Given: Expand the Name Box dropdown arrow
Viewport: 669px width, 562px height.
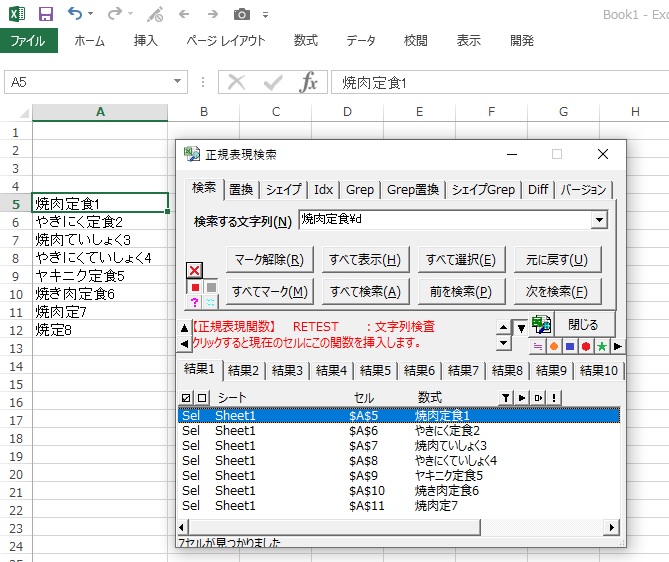Looking at the screenshot, I should 178,83.
